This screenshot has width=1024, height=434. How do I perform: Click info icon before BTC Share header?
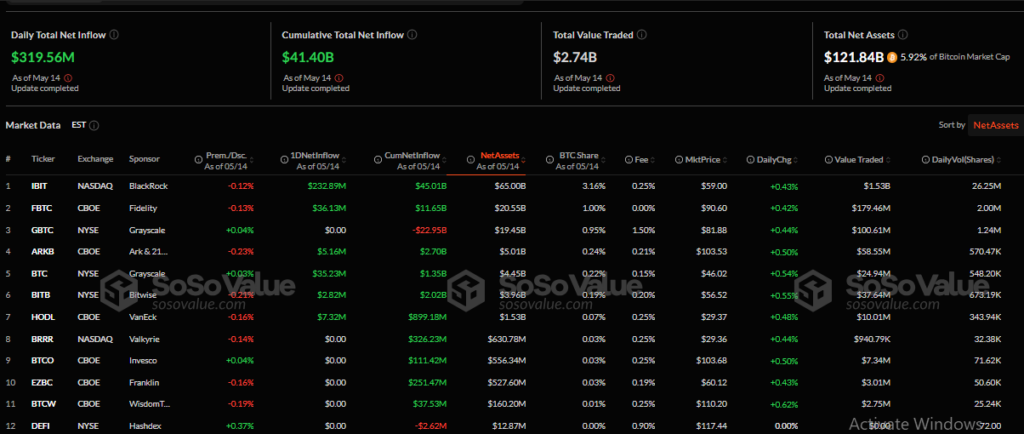(551, 160)
